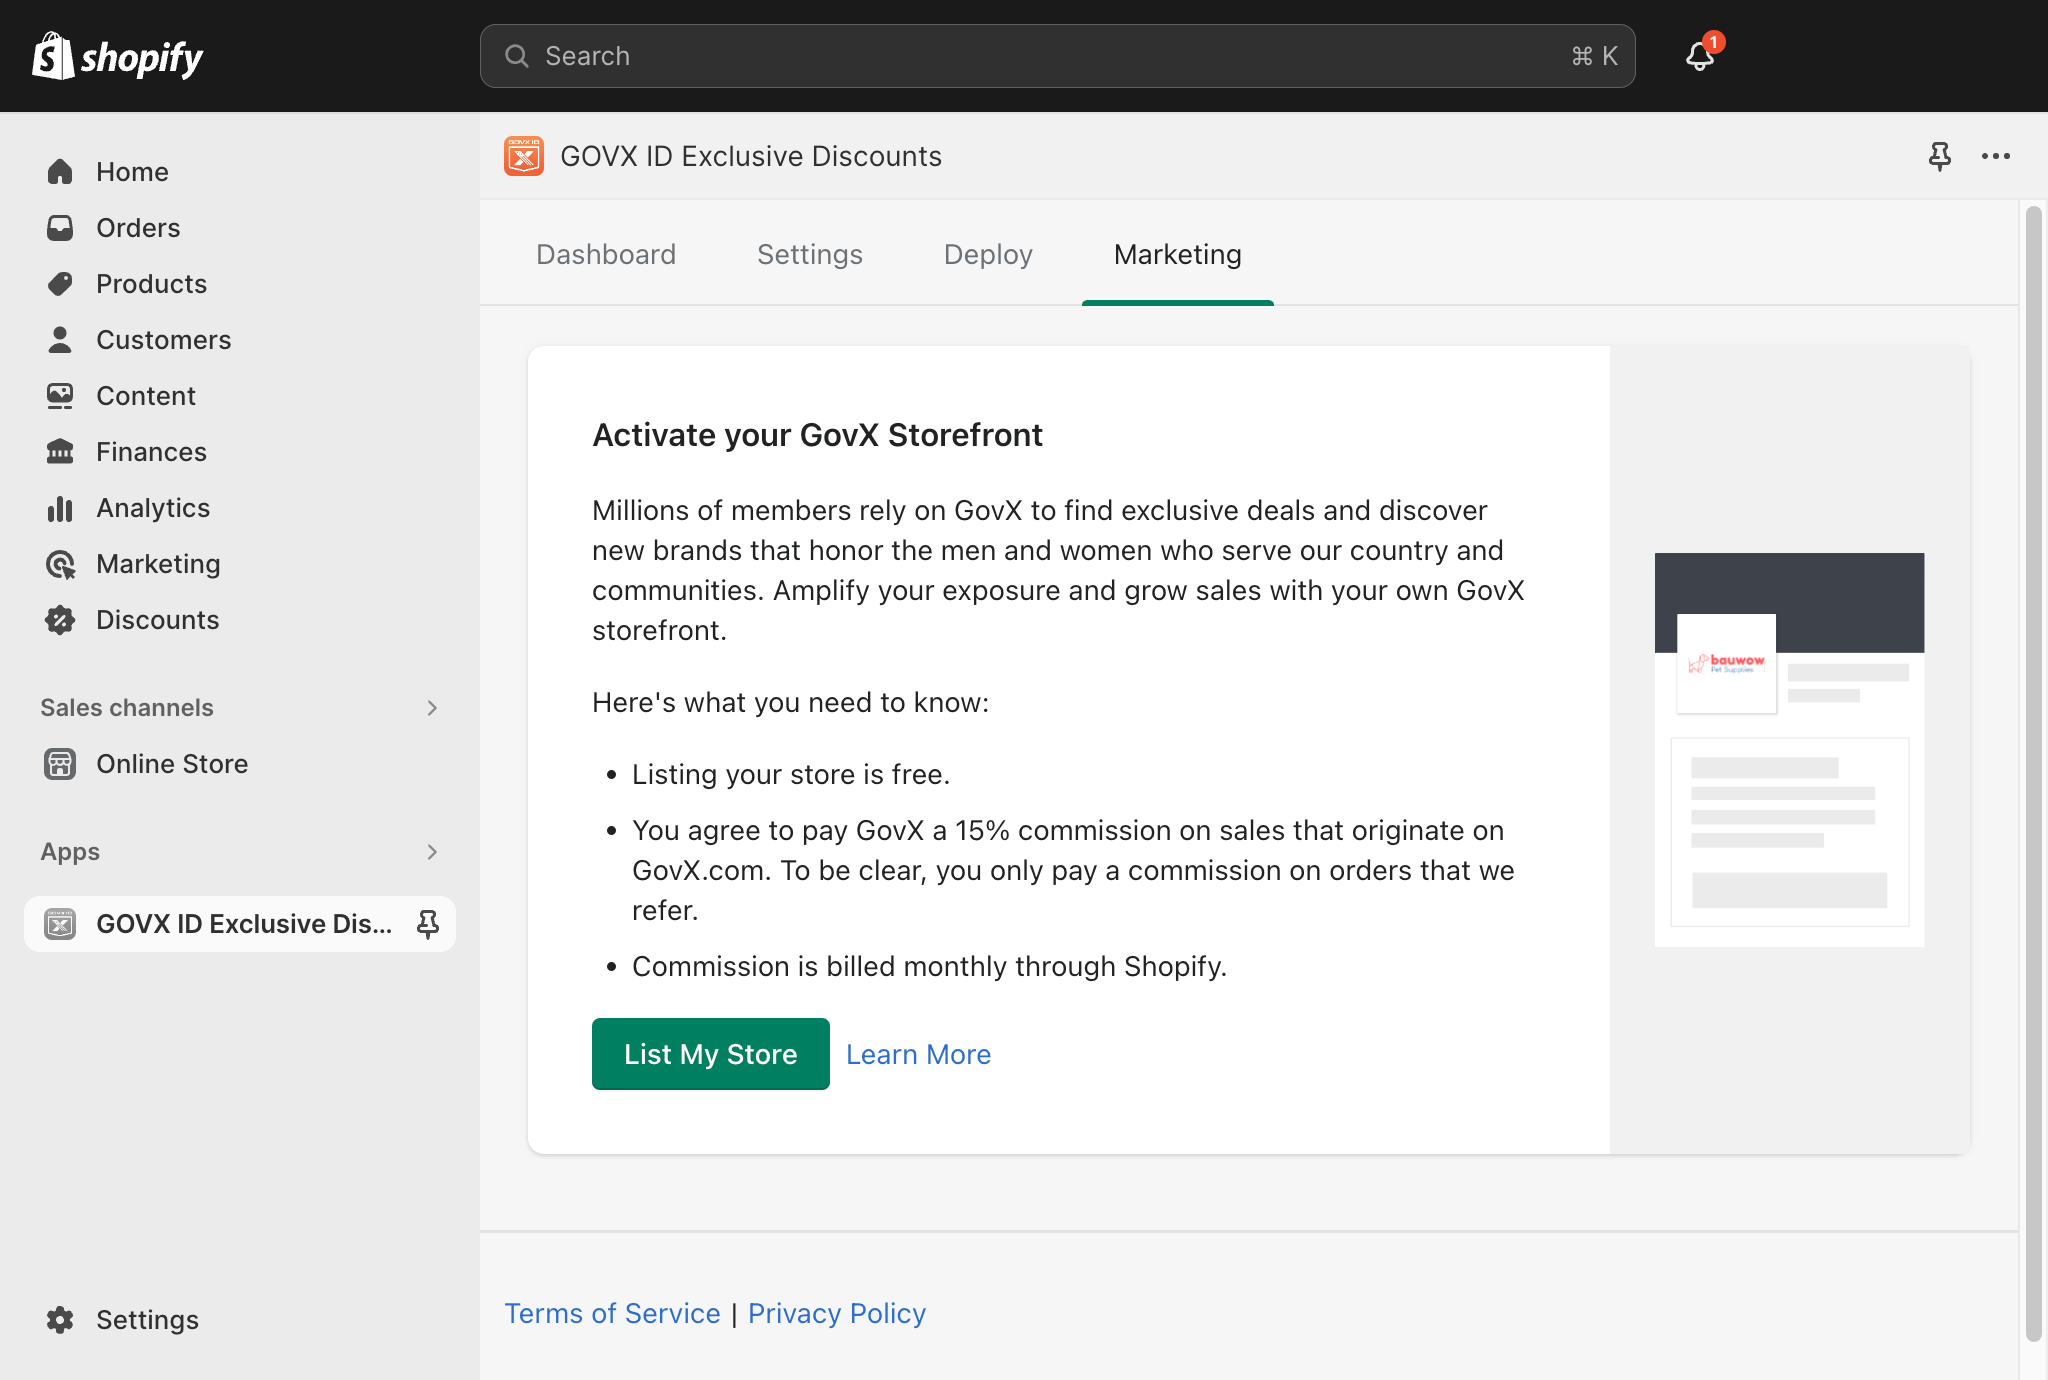Open the three-dot more actions menu
The image size is (2048, 1380).
(1996, 156)
